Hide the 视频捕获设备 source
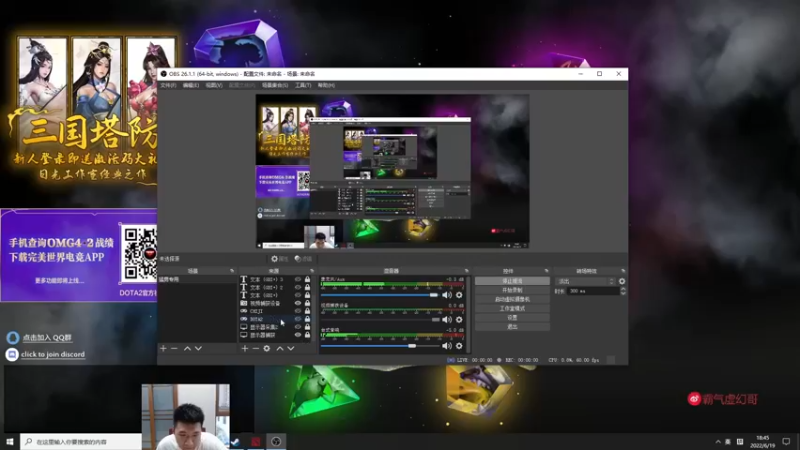 pyautogui.click(x=298, y=303)
